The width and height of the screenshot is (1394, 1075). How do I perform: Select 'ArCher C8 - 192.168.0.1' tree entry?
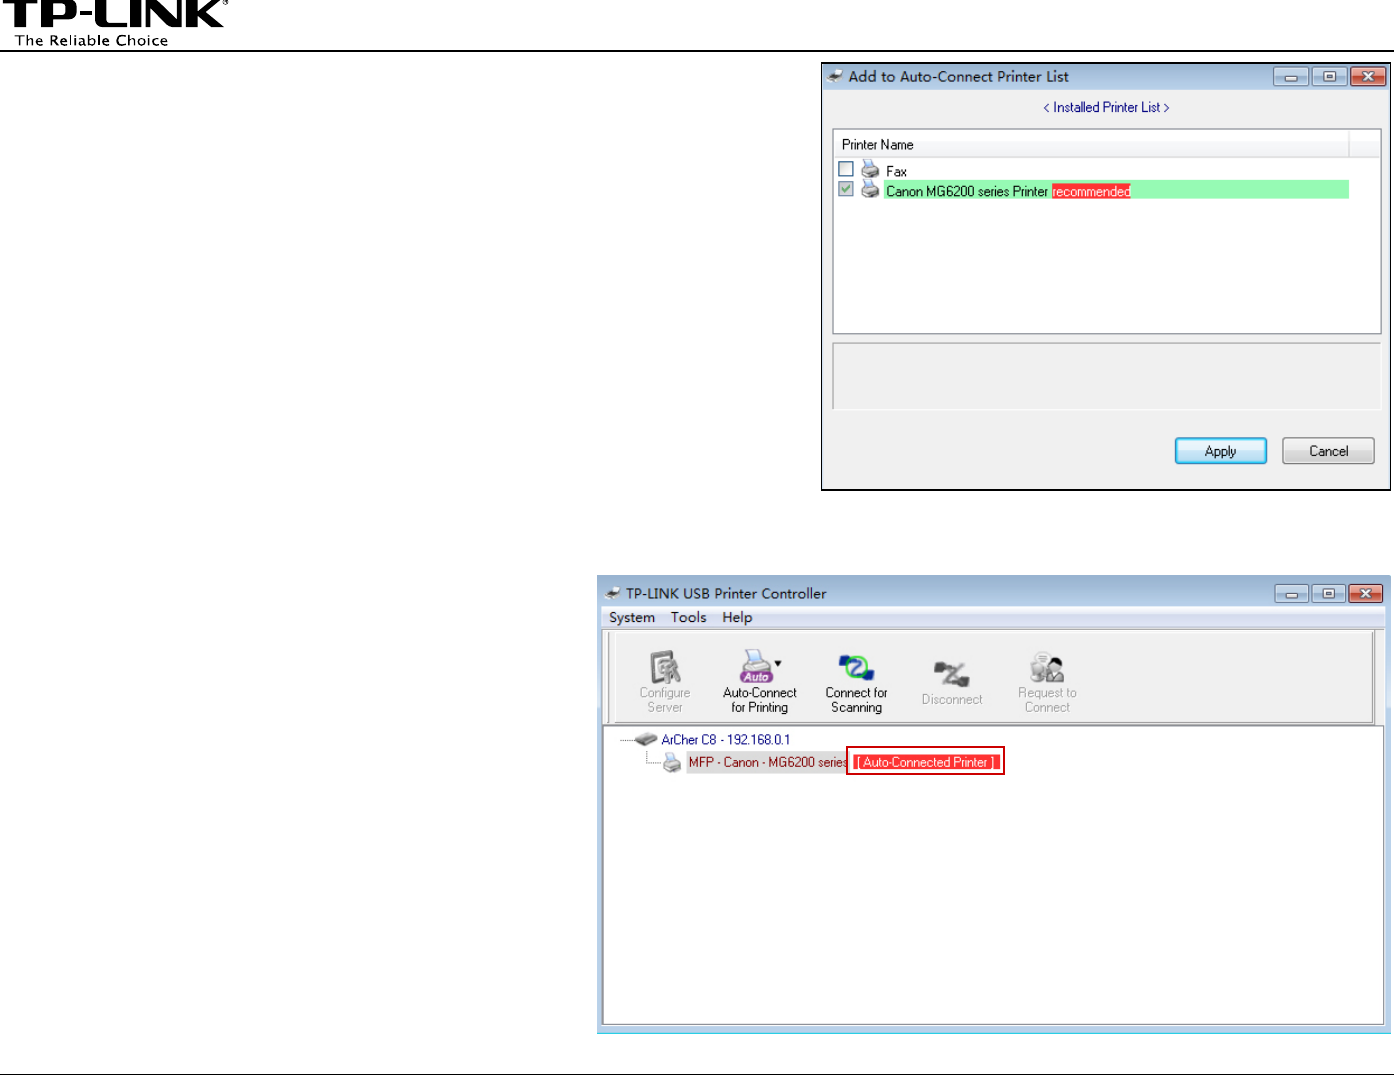click(726, 740)
